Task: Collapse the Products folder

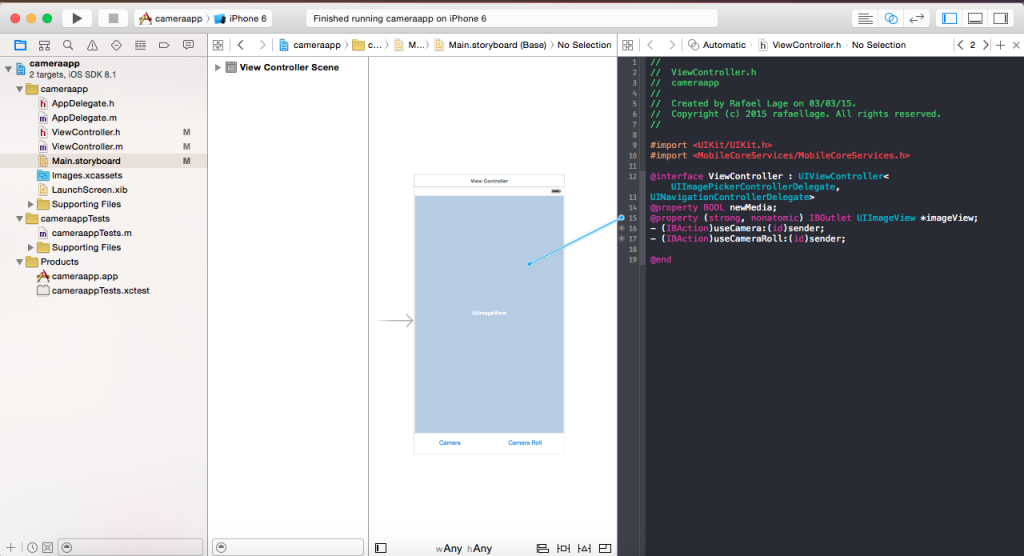Action: click(x=19, y=262)
